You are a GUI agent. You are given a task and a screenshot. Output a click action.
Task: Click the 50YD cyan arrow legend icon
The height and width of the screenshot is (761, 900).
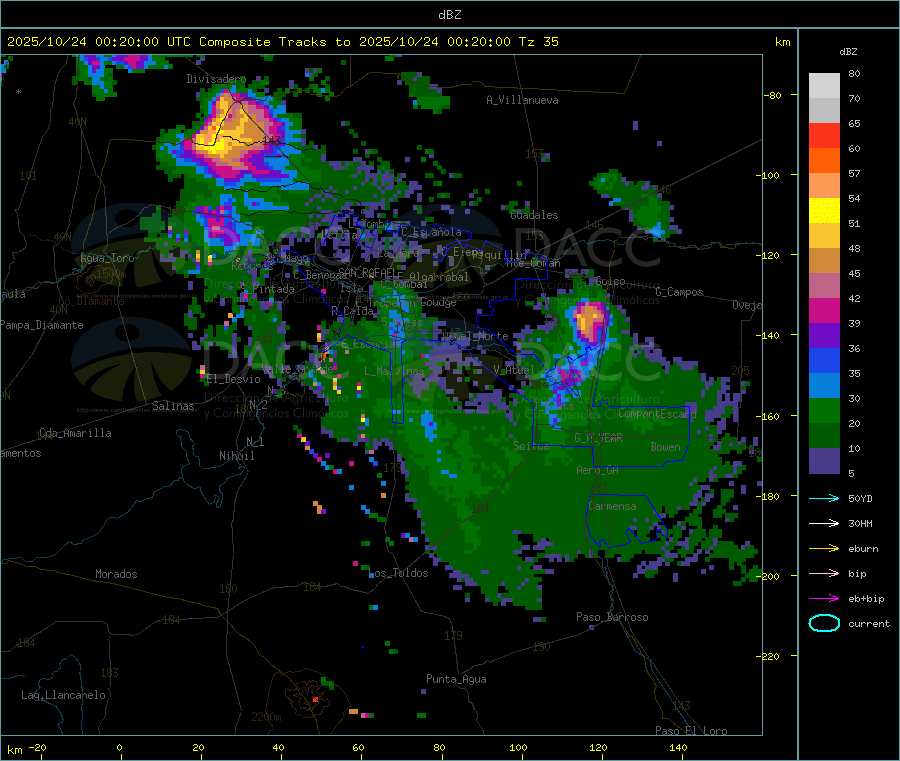pyautogui.click(x=824, y=498)
